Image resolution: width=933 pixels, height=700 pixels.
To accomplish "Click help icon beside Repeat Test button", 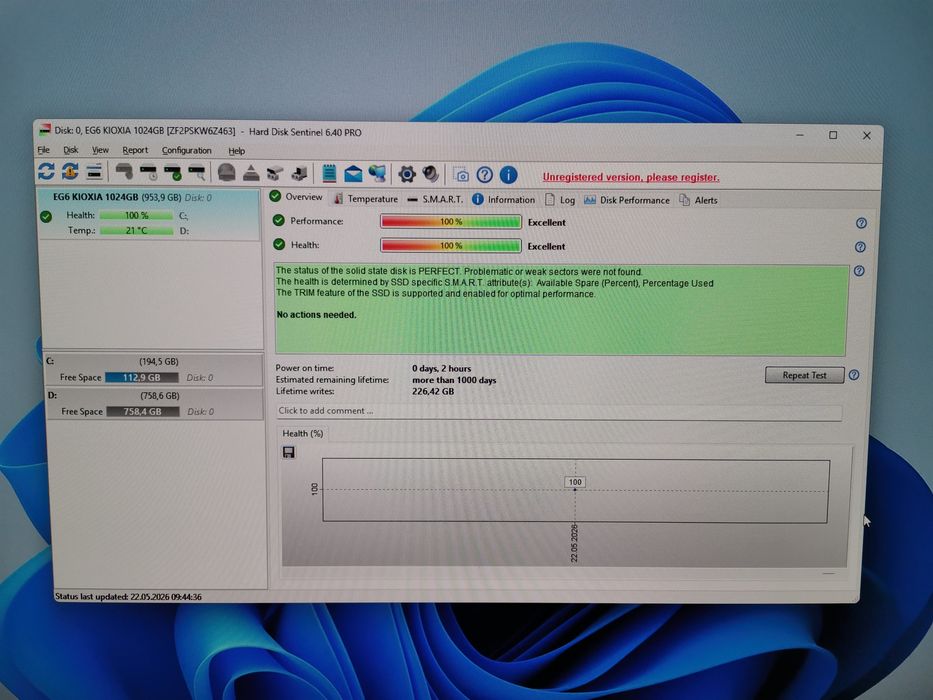I will [854, 375].
